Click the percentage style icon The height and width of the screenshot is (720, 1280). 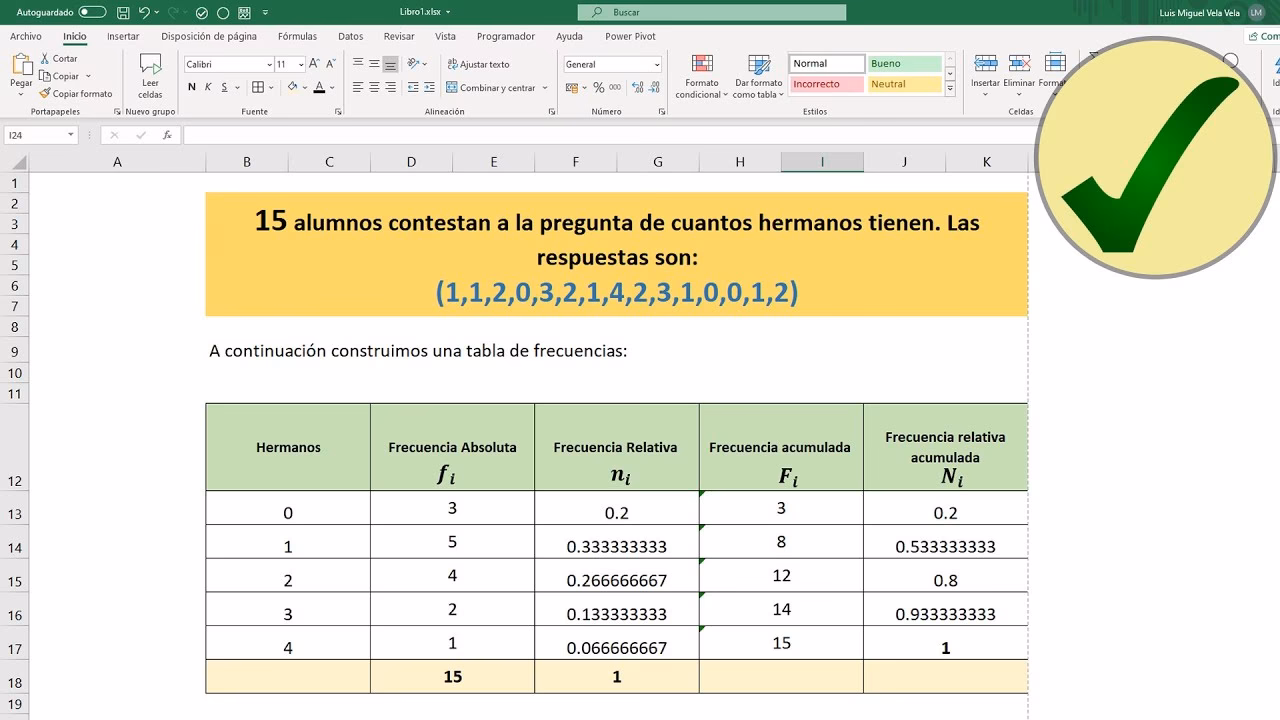[x=597, y=87]
